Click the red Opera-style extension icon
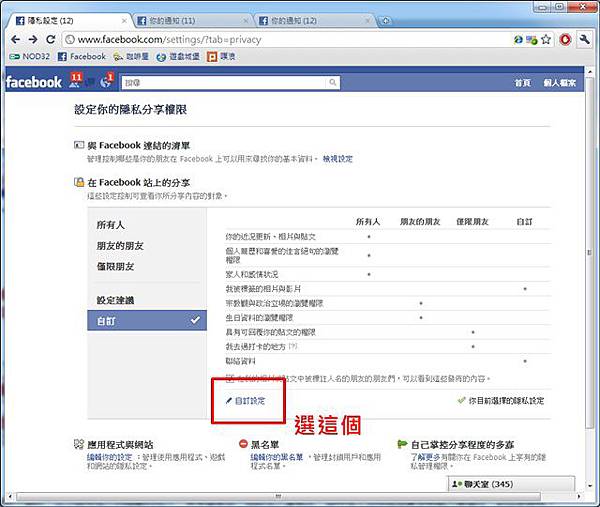 pyautogui.click(x=565, y=39)
